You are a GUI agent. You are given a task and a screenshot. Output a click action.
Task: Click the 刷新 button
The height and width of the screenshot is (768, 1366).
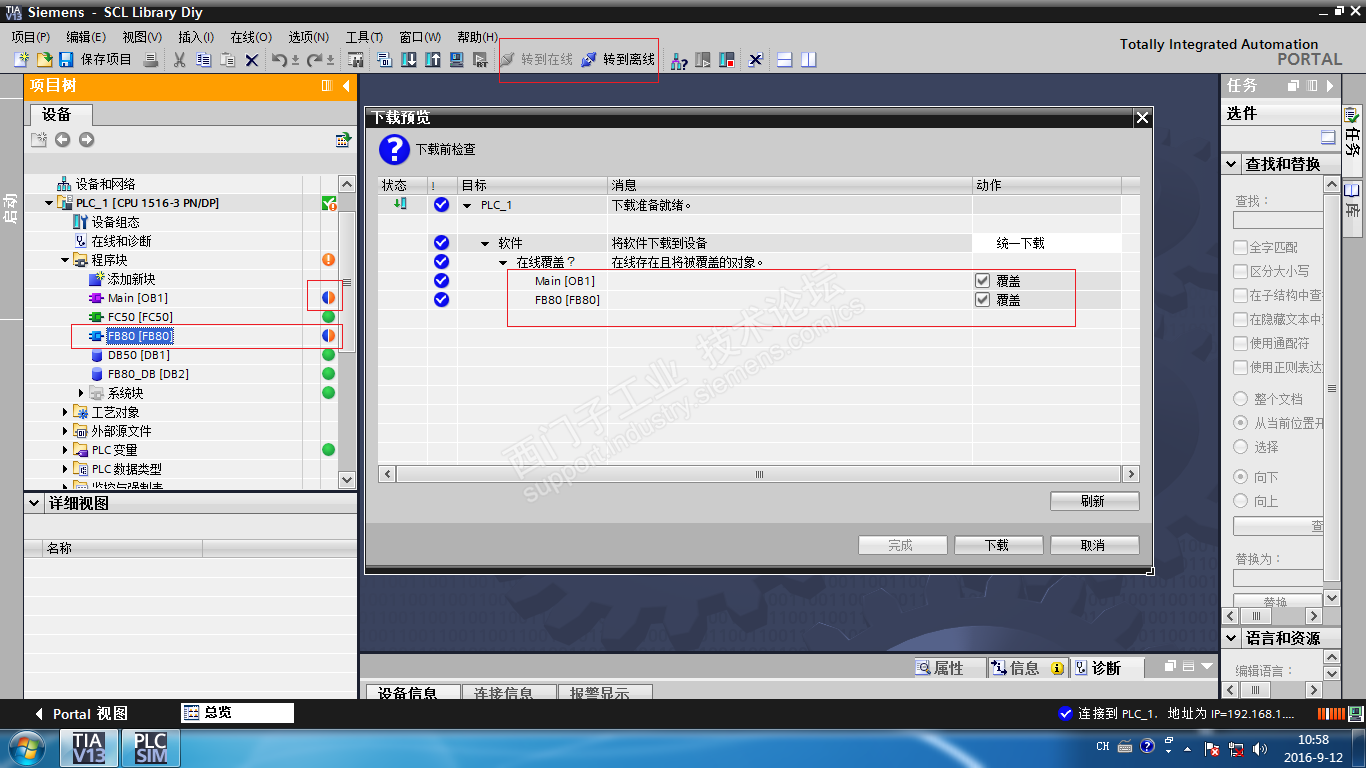1094,501
